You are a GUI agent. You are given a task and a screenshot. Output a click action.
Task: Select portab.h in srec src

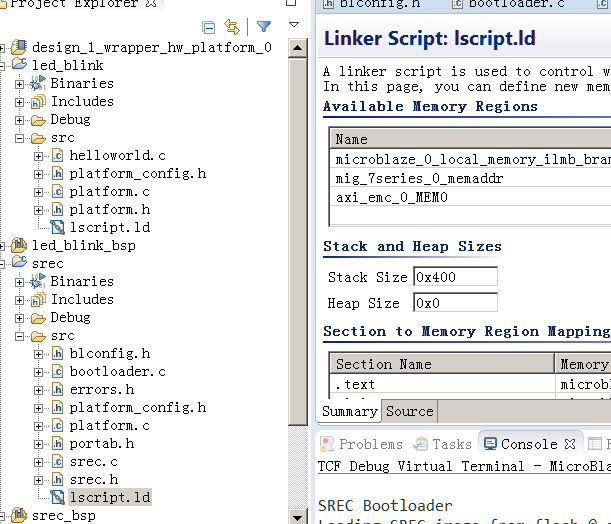102,444
